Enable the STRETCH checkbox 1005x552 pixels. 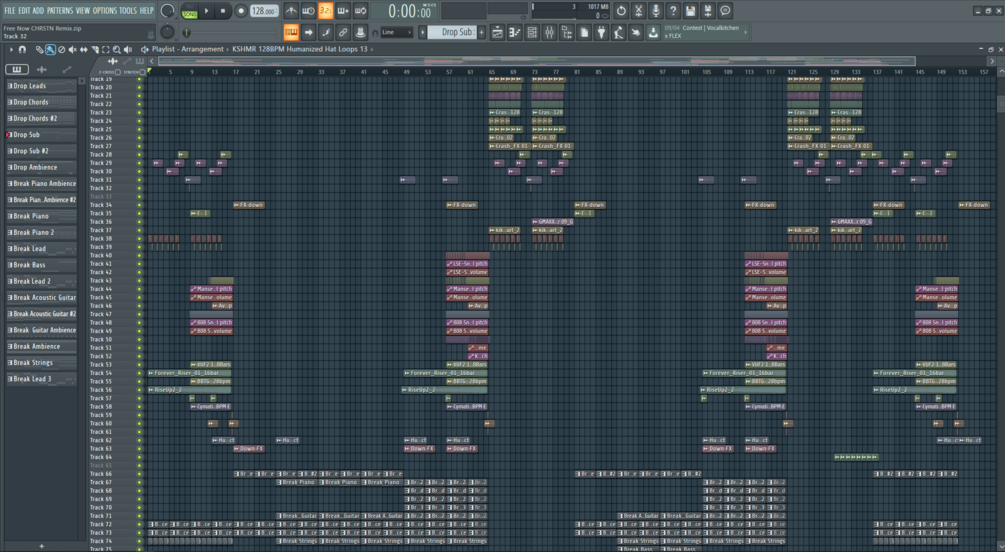coord(142,72)
